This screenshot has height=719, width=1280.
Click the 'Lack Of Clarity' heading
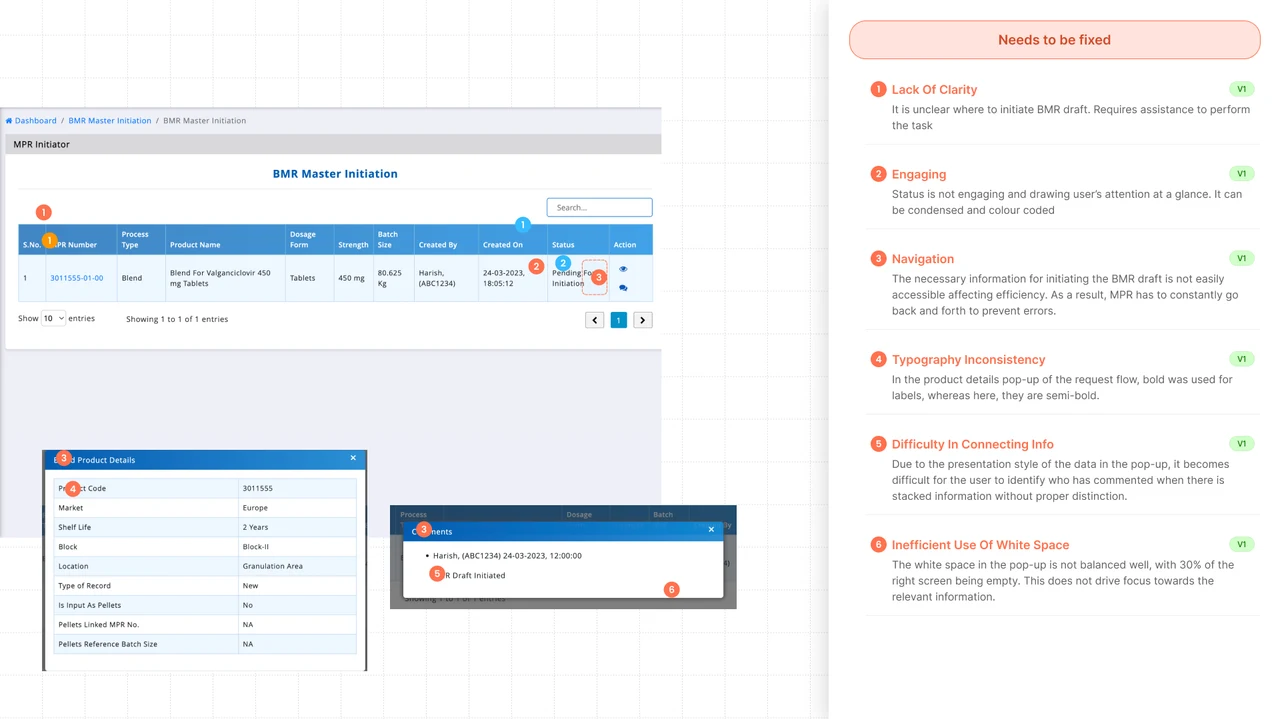(934, 90)
